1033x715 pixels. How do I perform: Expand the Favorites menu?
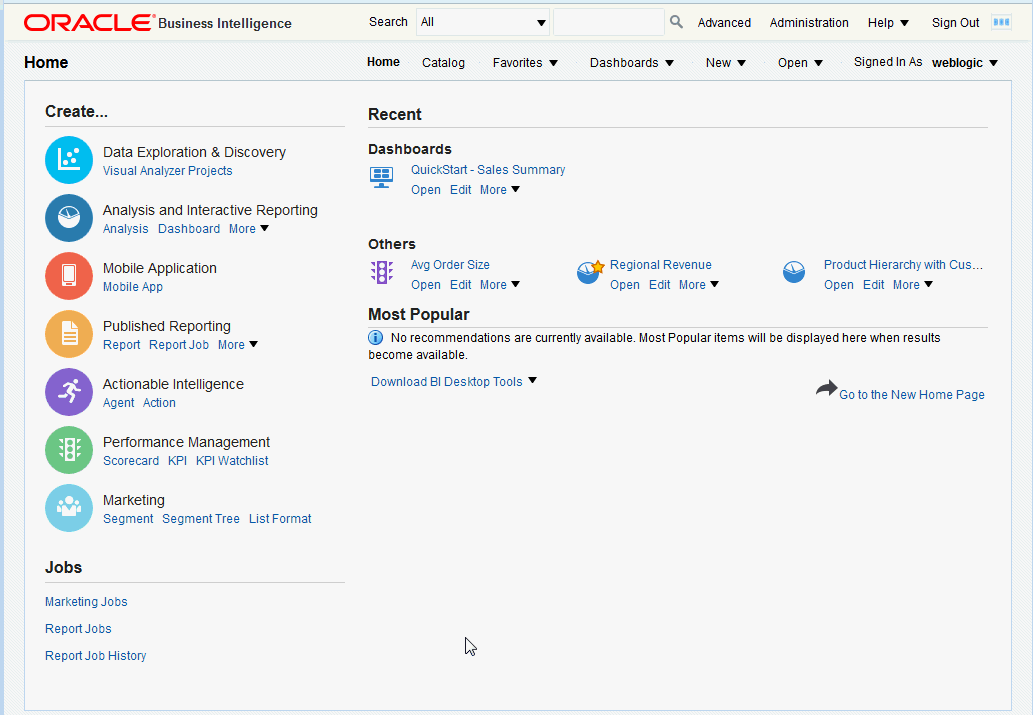tap(525, 63)
